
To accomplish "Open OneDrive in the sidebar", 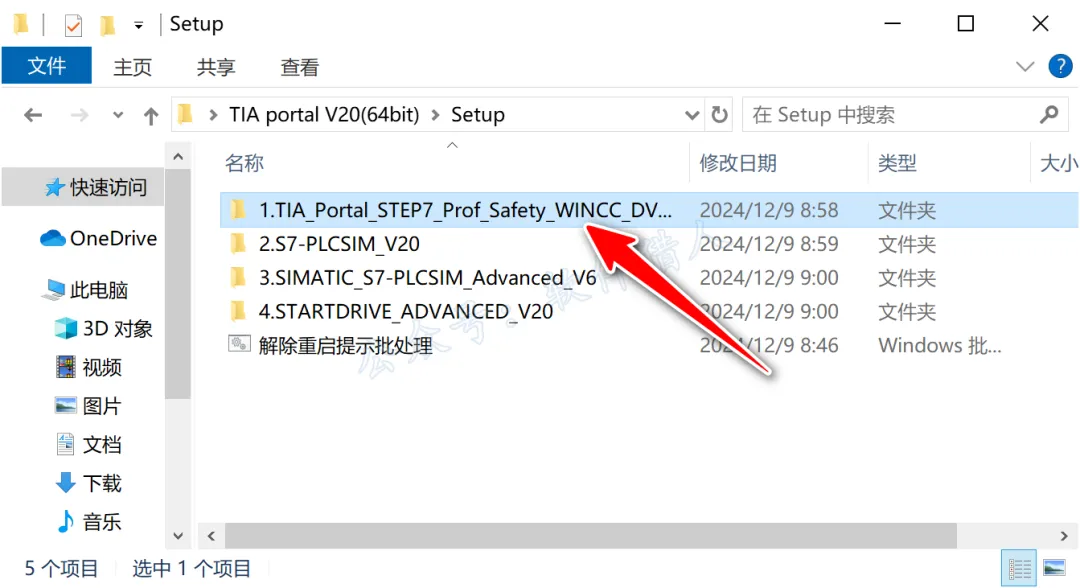I will click(x=98, y=238).
